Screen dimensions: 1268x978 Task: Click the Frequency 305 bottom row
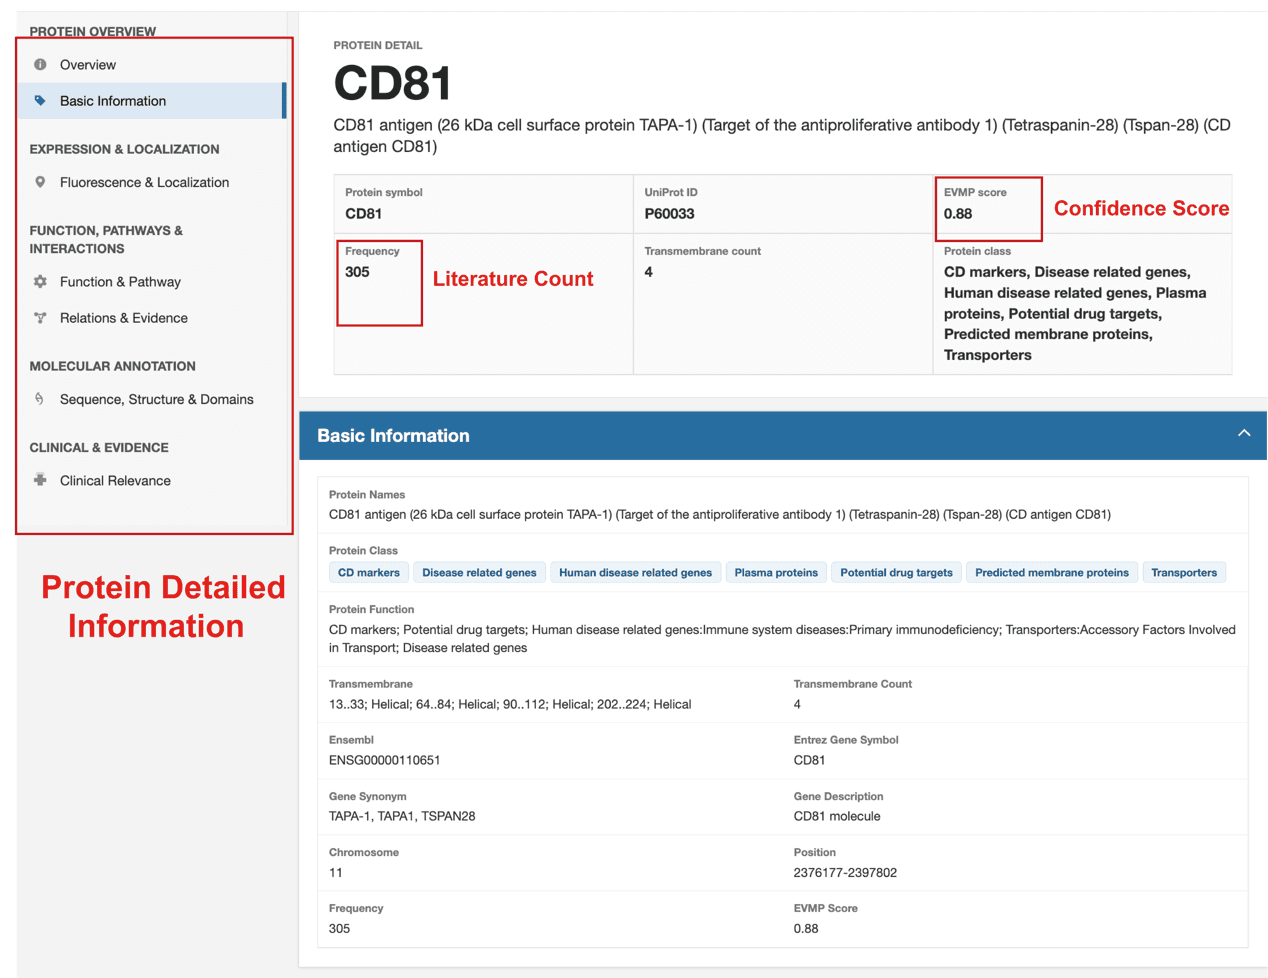click(x=339, y=928)
